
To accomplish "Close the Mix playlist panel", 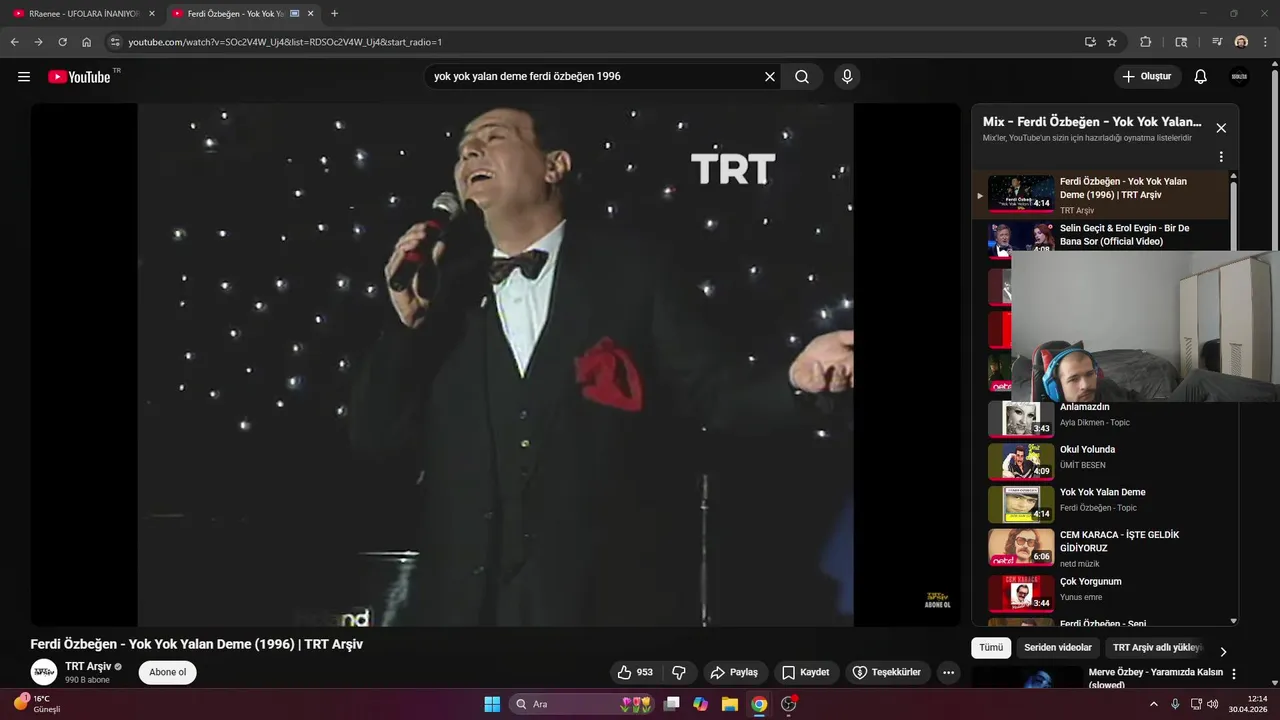I will [1221, 128].
